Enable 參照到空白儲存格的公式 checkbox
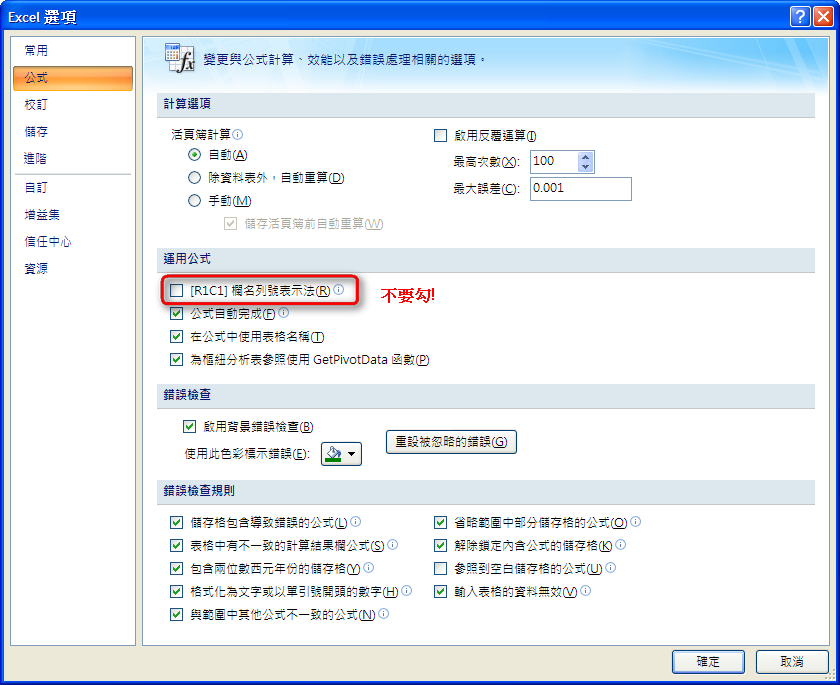 pyautogui.click(x=440, y=568)
